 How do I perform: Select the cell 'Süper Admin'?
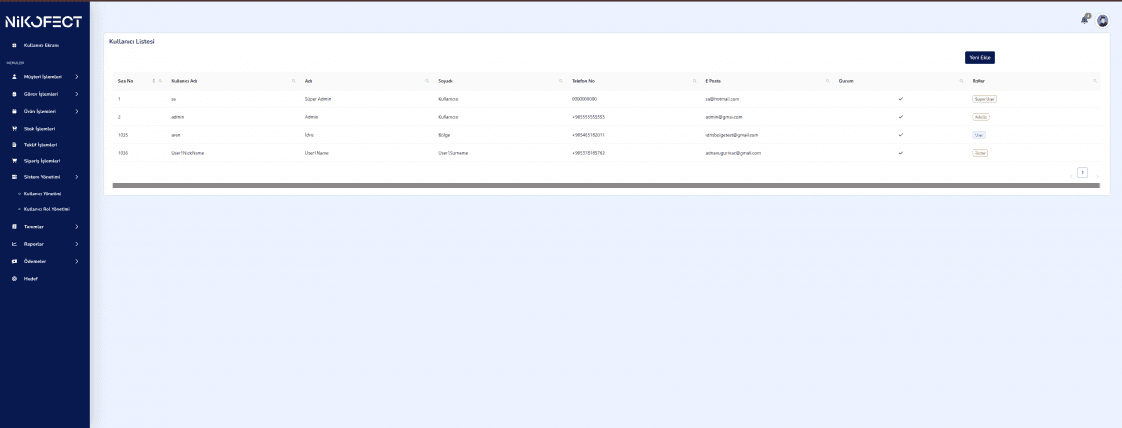point(318,99)
